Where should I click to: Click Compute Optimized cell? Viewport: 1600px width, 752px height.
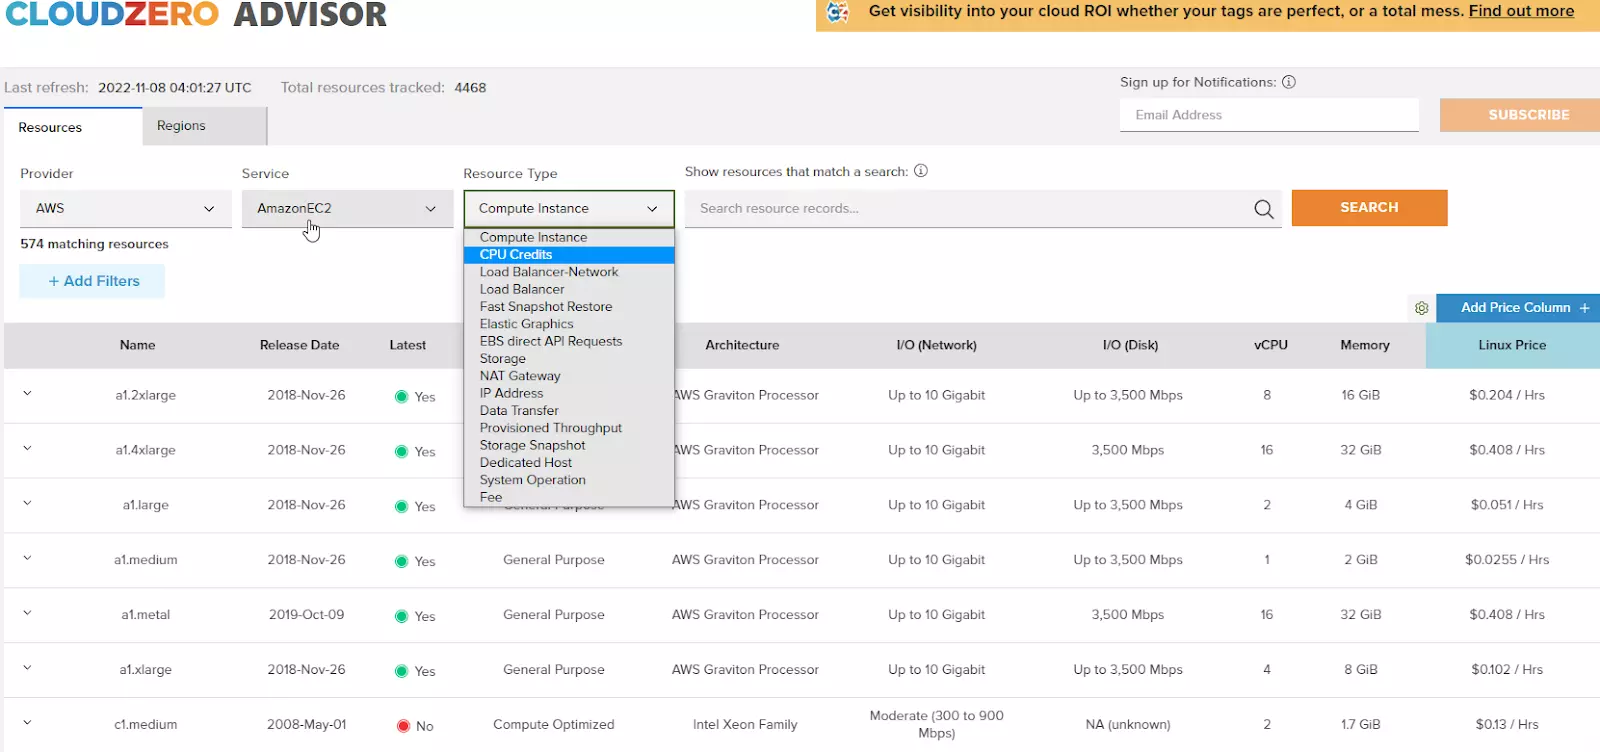(554, 725)
